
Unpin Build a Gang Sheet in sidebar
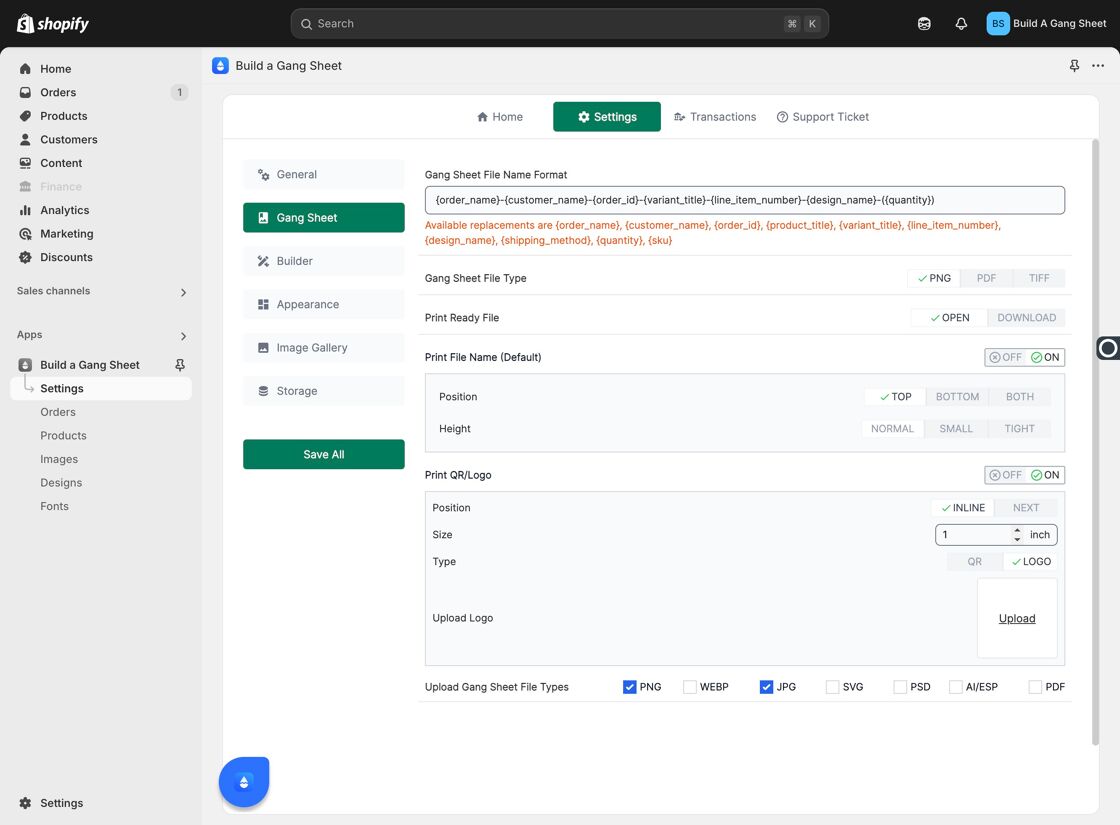click(180, 365)
